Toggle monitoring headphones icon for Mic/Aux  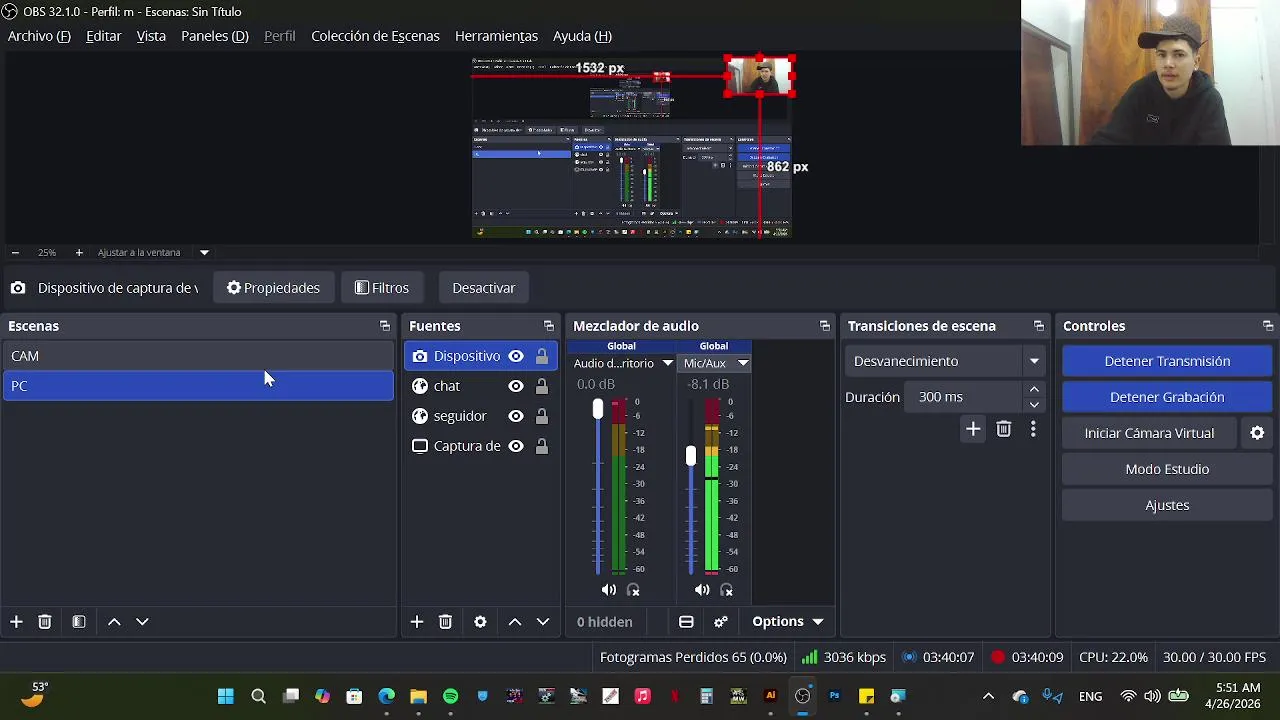pos(726,590)
